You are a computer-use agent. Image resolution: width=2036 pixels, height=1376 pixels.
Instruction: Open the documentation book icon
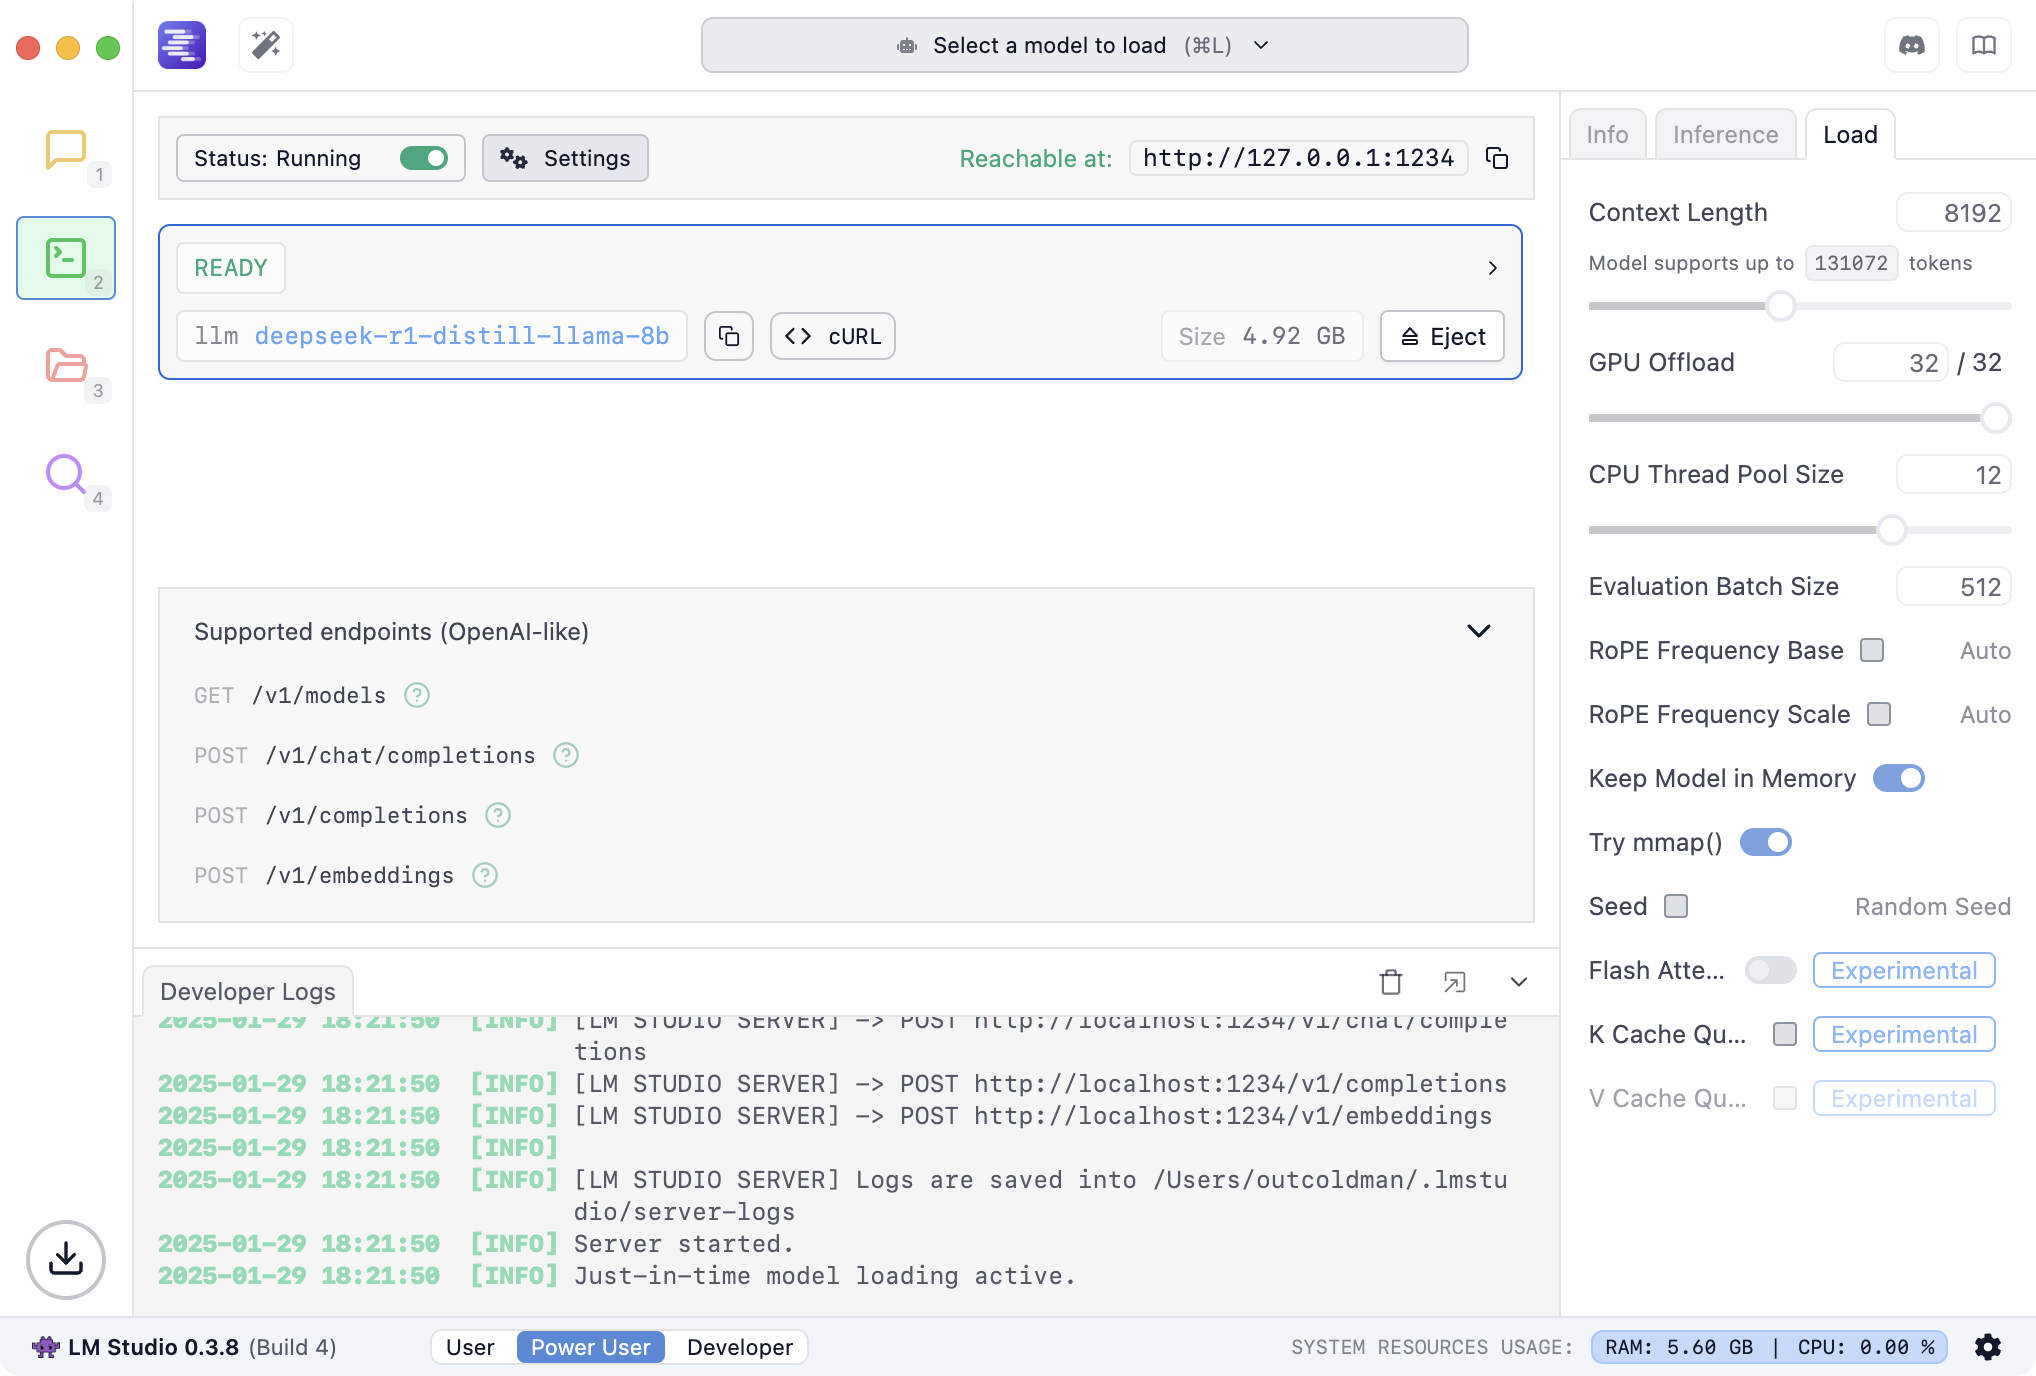(x=1984, y=45)
